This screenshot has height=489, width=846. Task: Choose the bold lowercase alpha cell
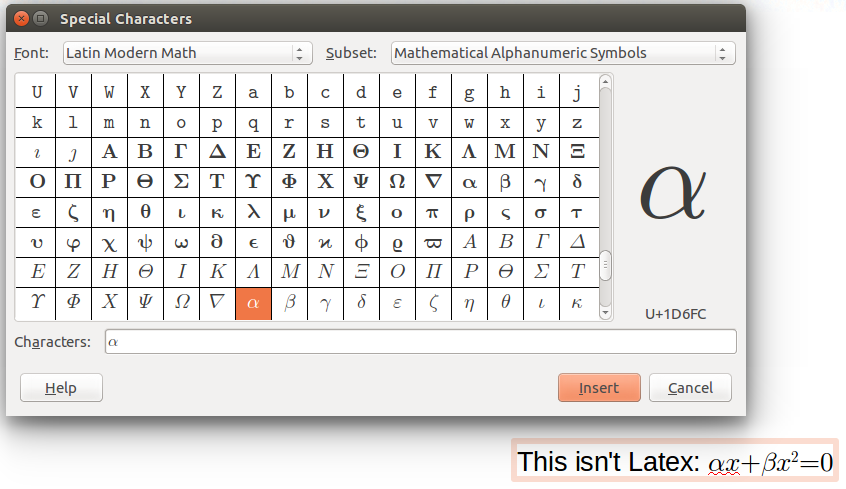click(469, 182)
